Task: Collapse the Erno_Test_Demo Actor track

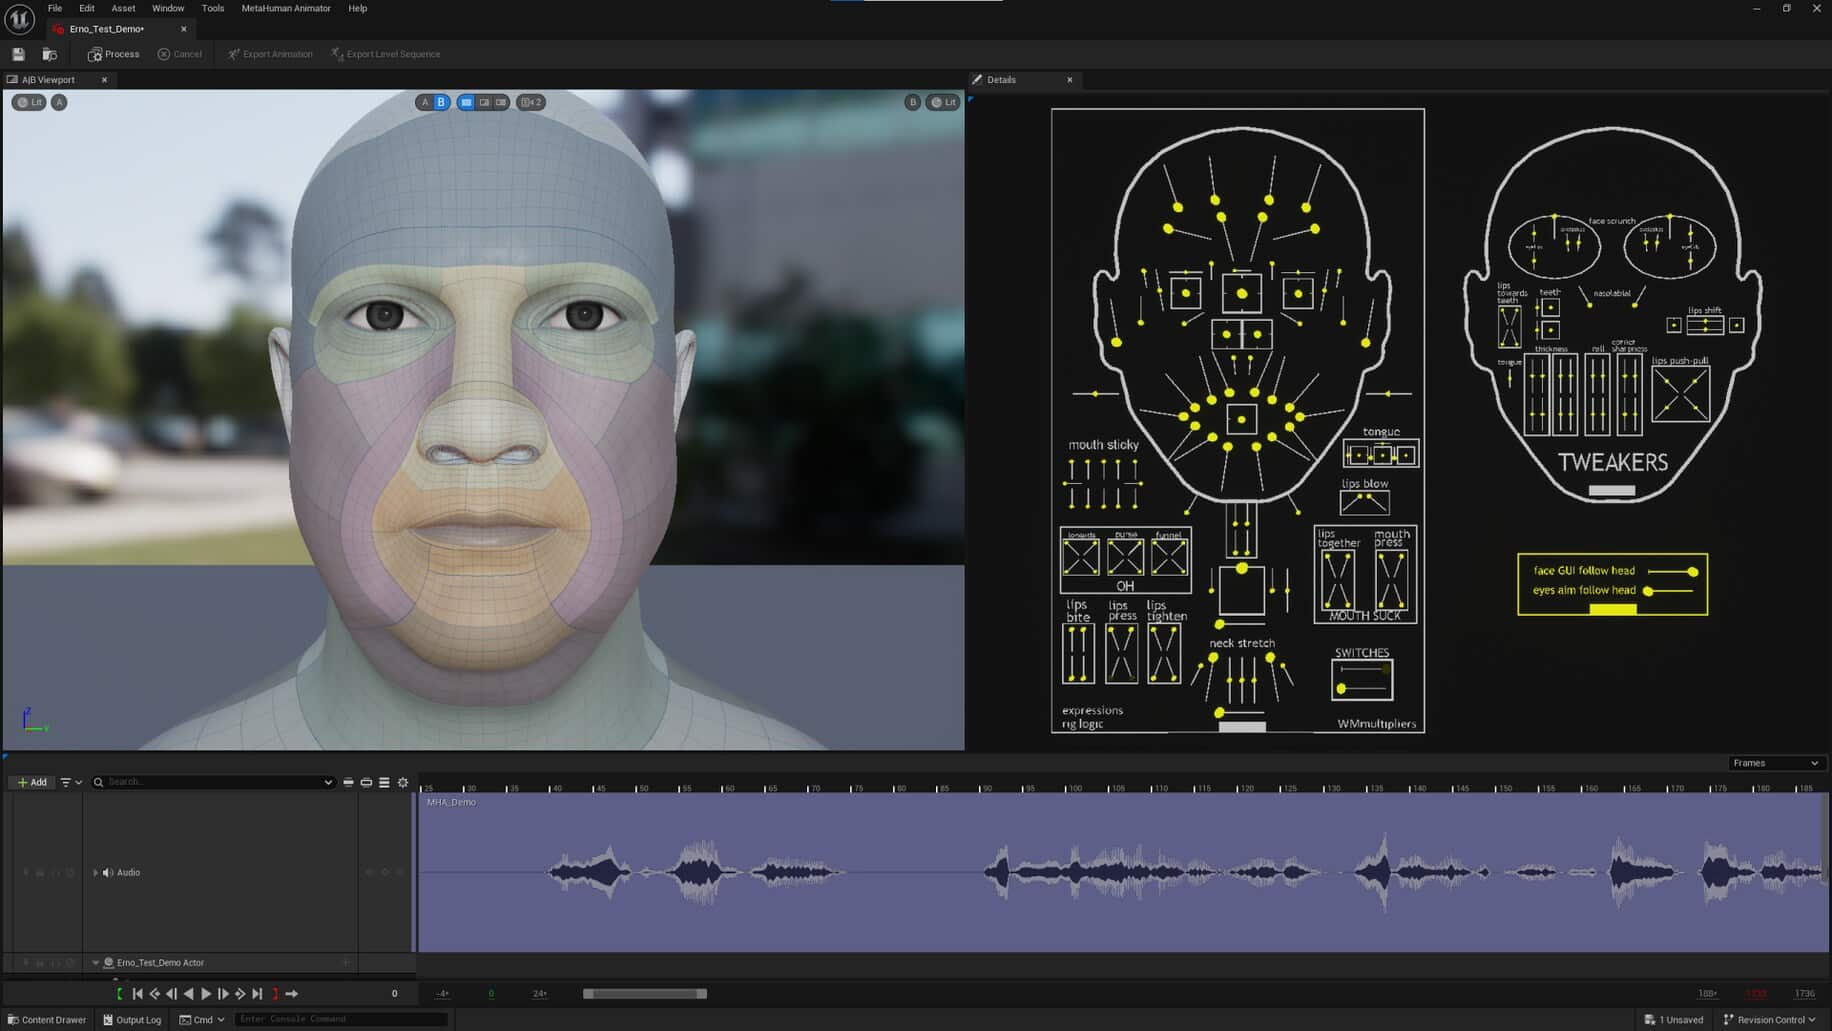Action: 96,962
